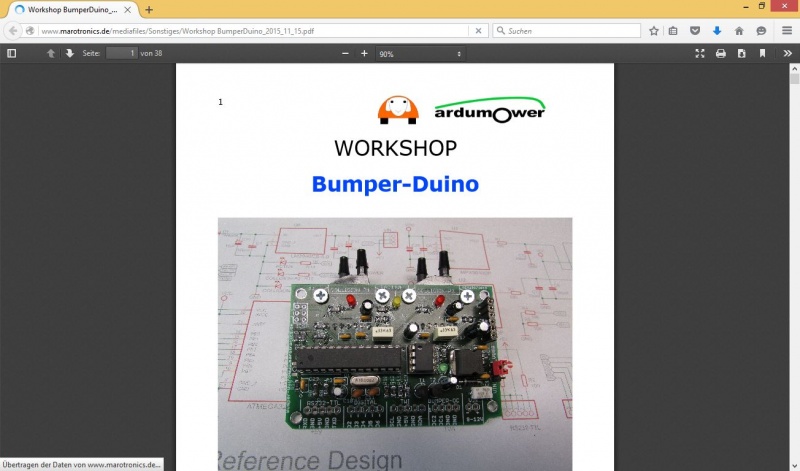Save page to Pocket
800x471 pixels.
coord(695,31)
